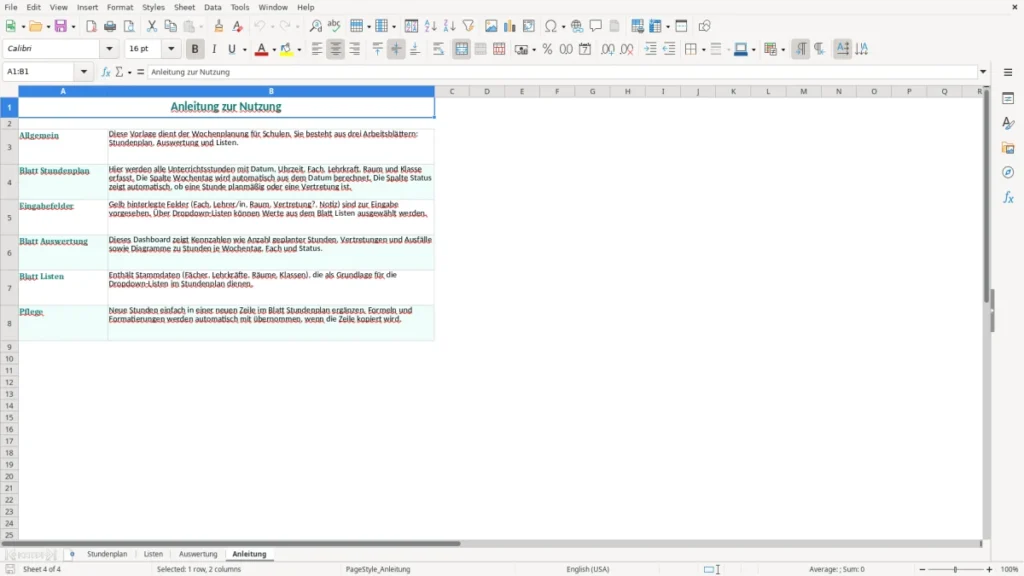1024x576 pixels.
Task: Select row 9 header
Action: pyautogui.click(x=9, y=347)
